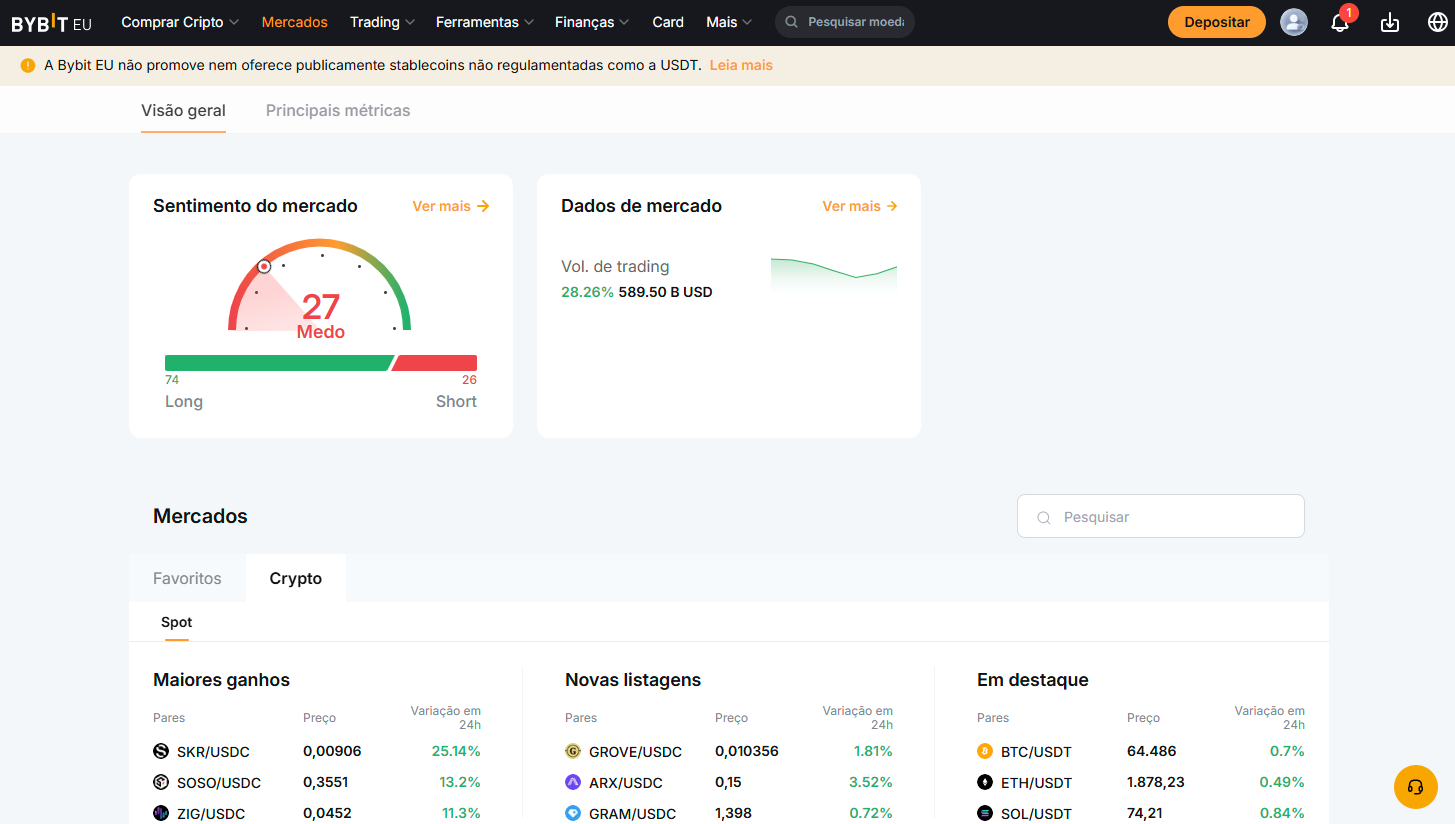The height and width of the screenshot is (824, 1455).
Task: Click the SKR coin icon
Action: (x=161, y=751)
